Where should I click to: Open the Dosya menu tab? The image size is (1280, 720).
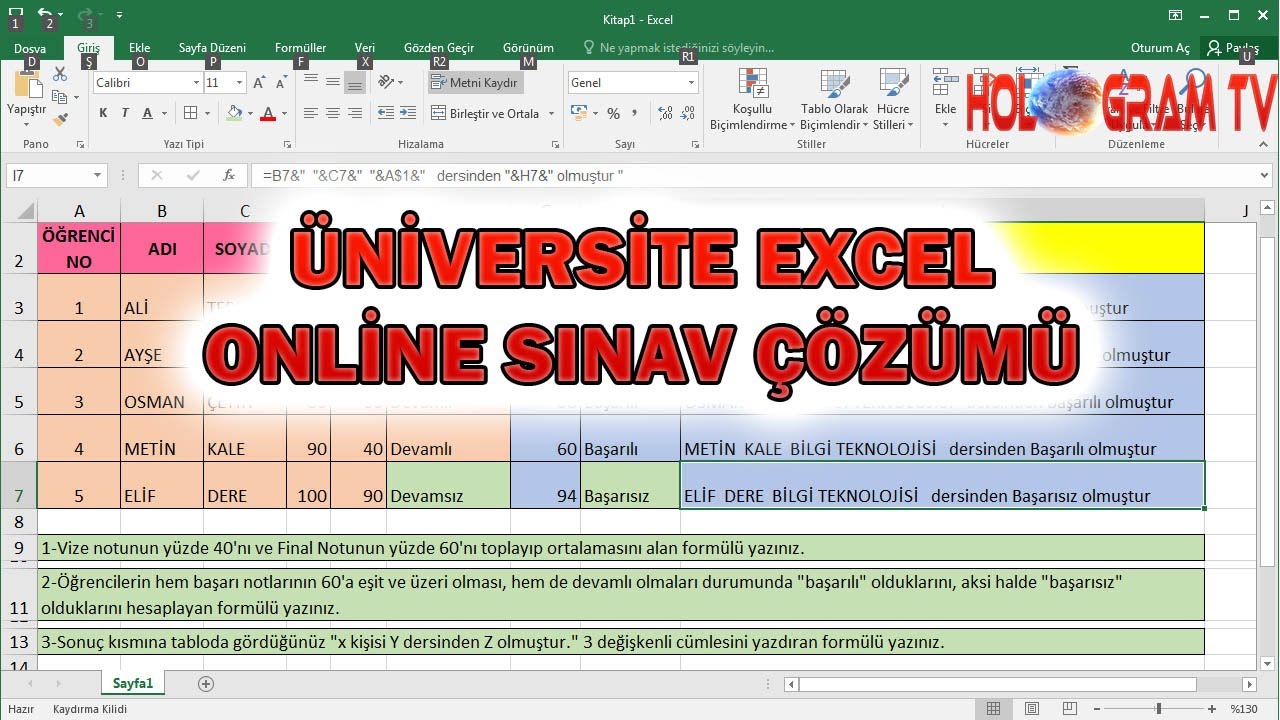(29, 48)
